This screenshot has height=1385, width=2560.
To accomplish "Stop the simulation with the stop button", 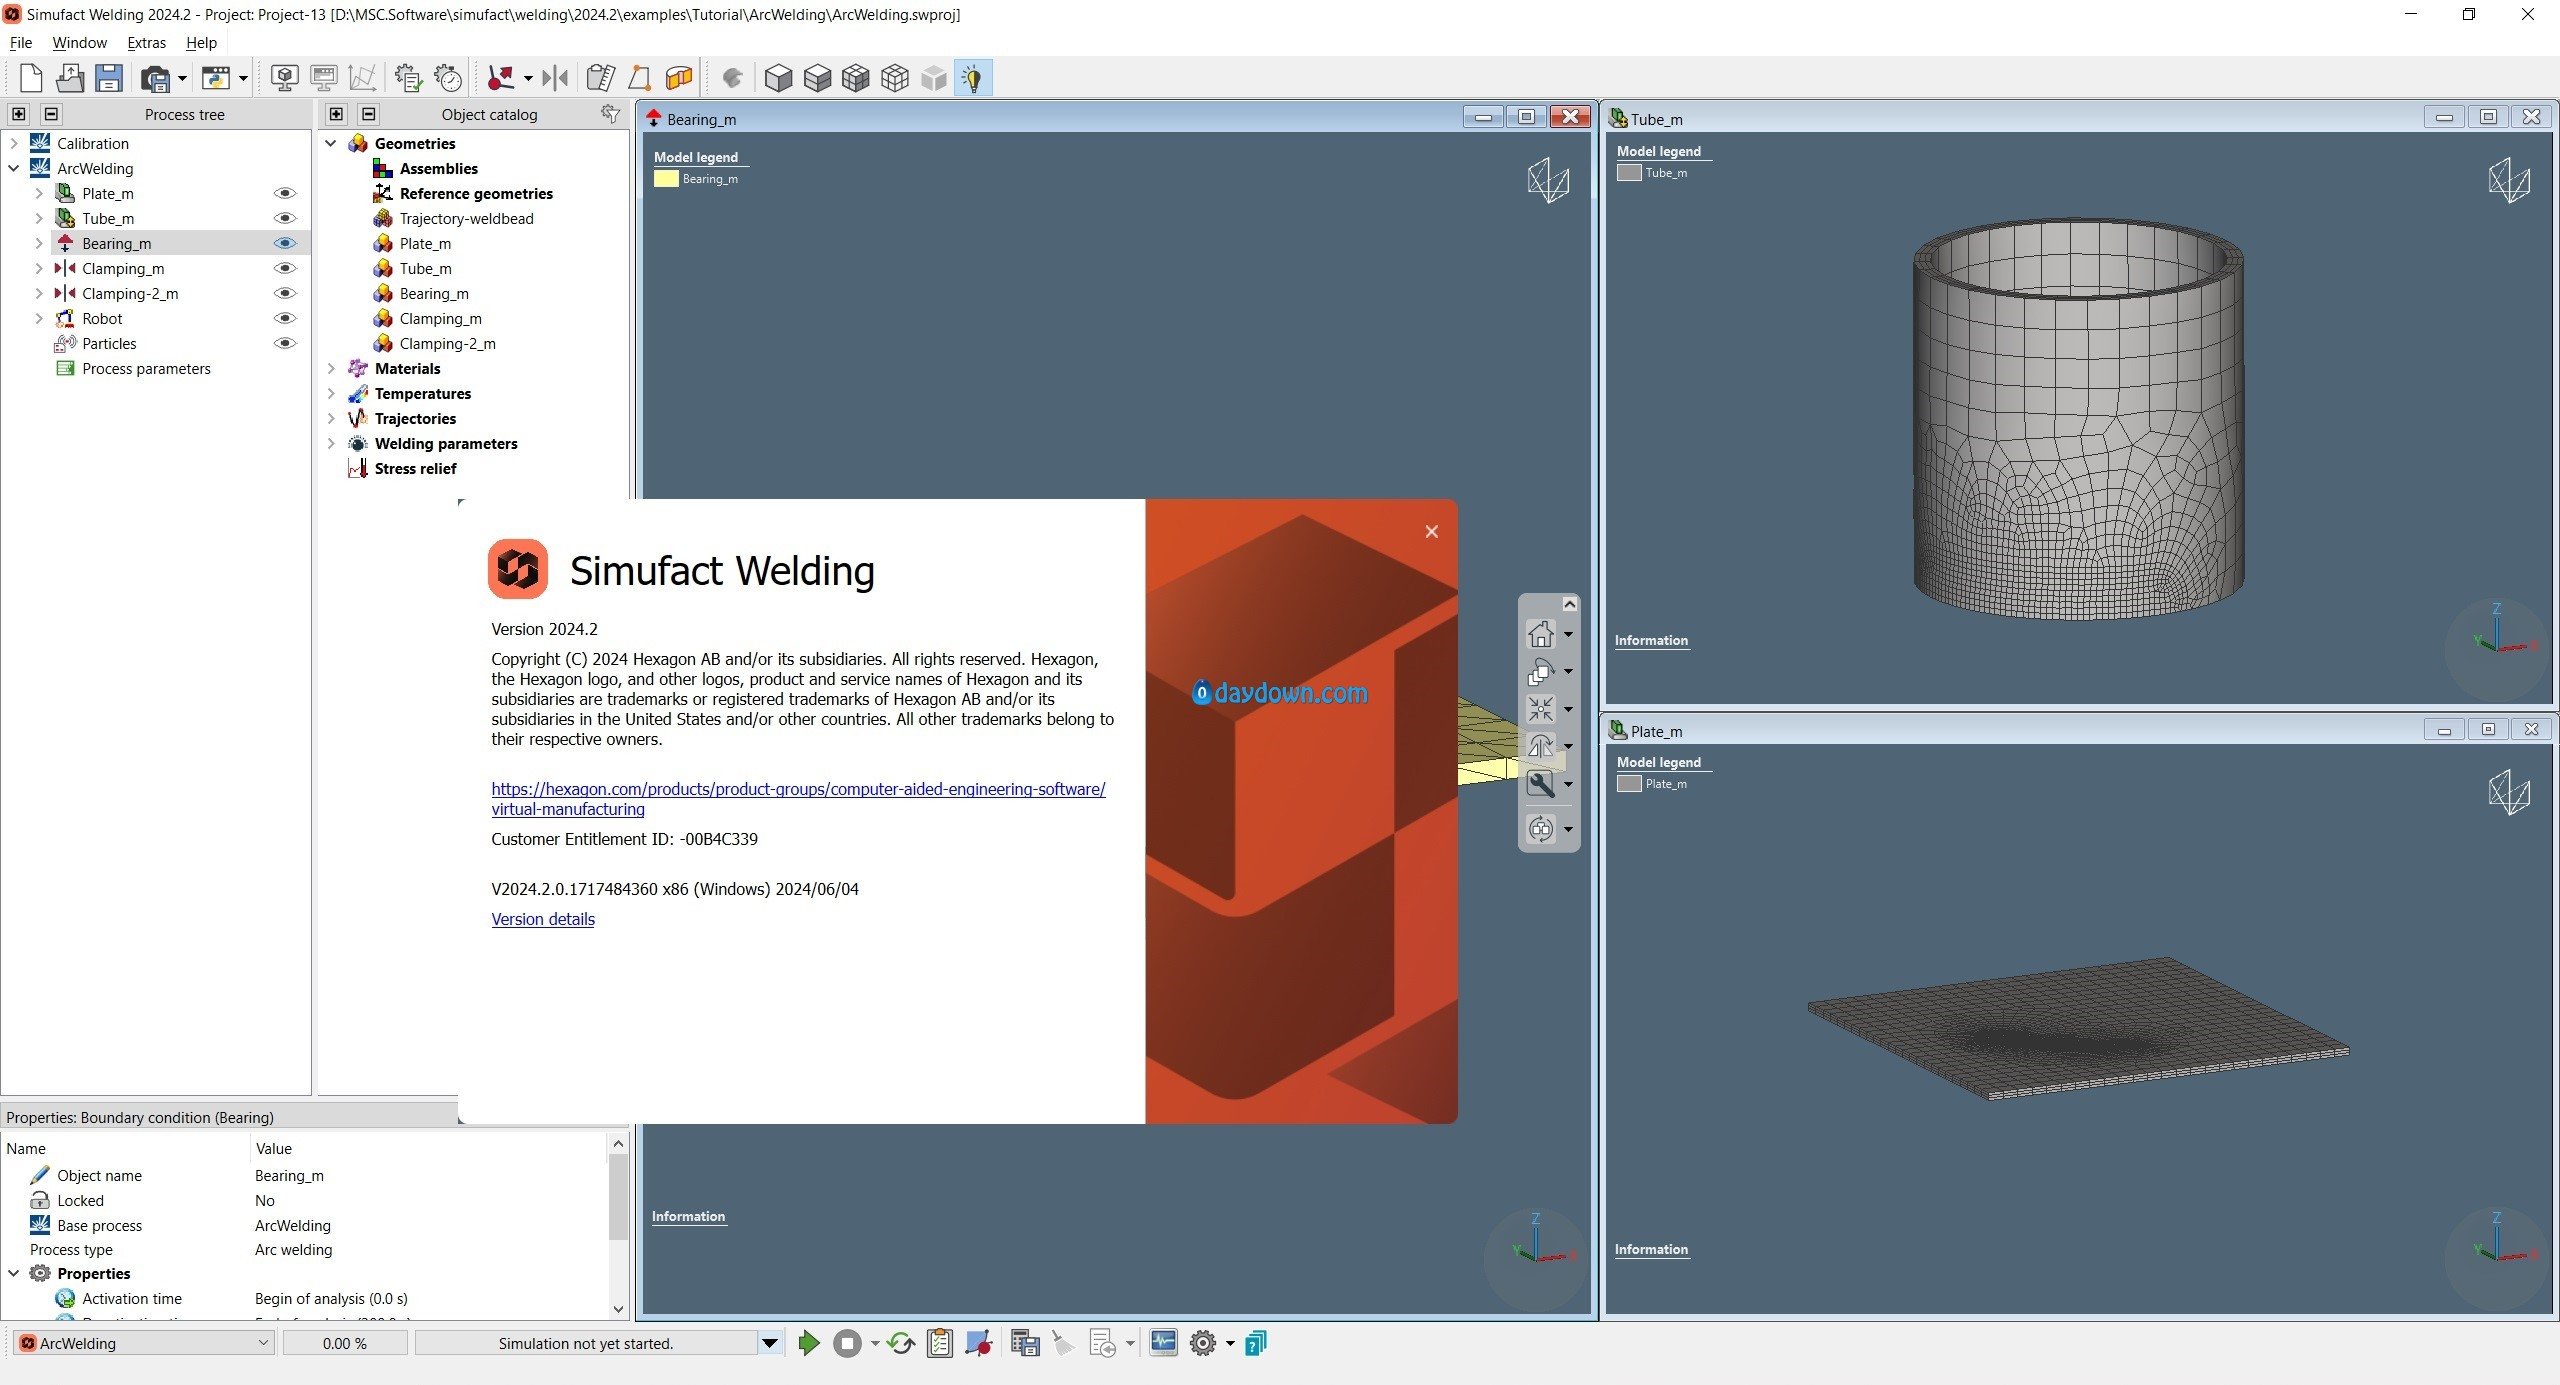I will pyautogui.click(x=847, y=1343).
